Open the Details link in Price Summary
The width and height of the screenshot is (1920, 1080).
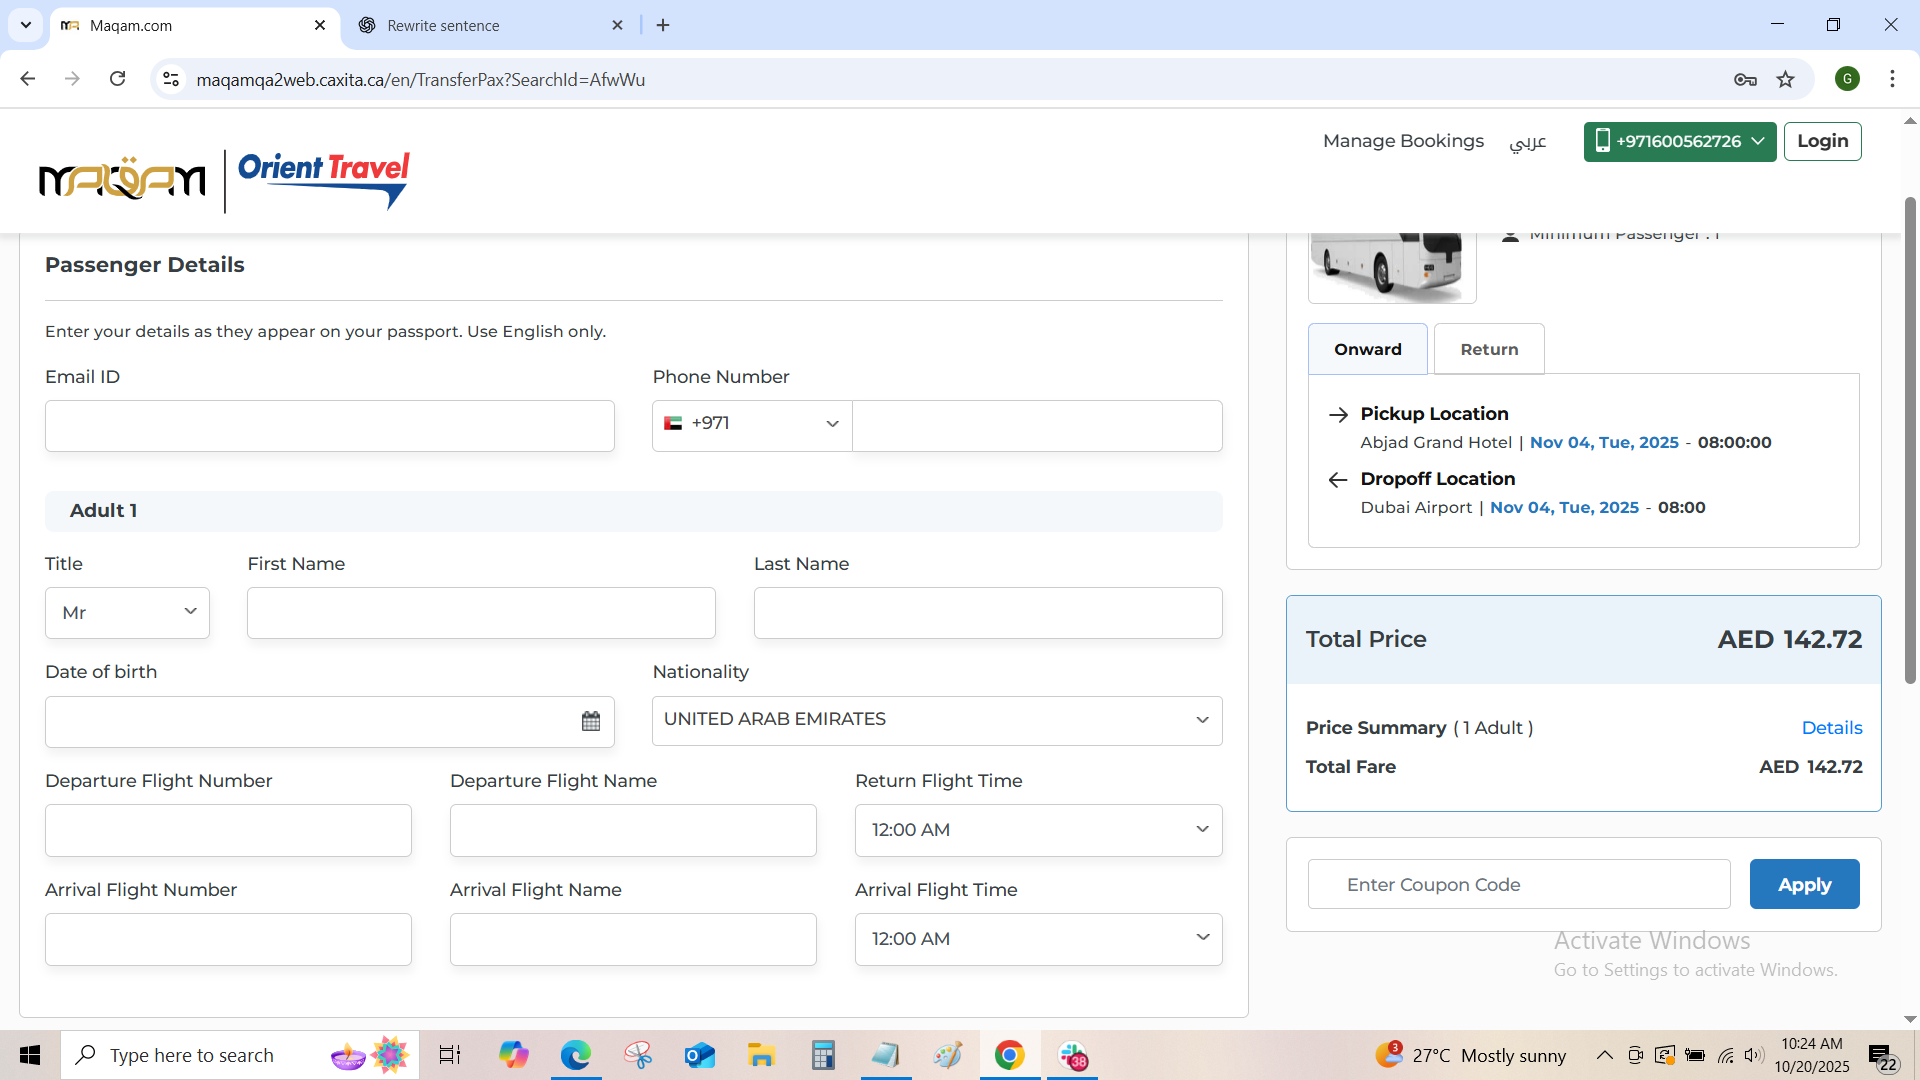pyautogui.click(x=1831, y=728)
